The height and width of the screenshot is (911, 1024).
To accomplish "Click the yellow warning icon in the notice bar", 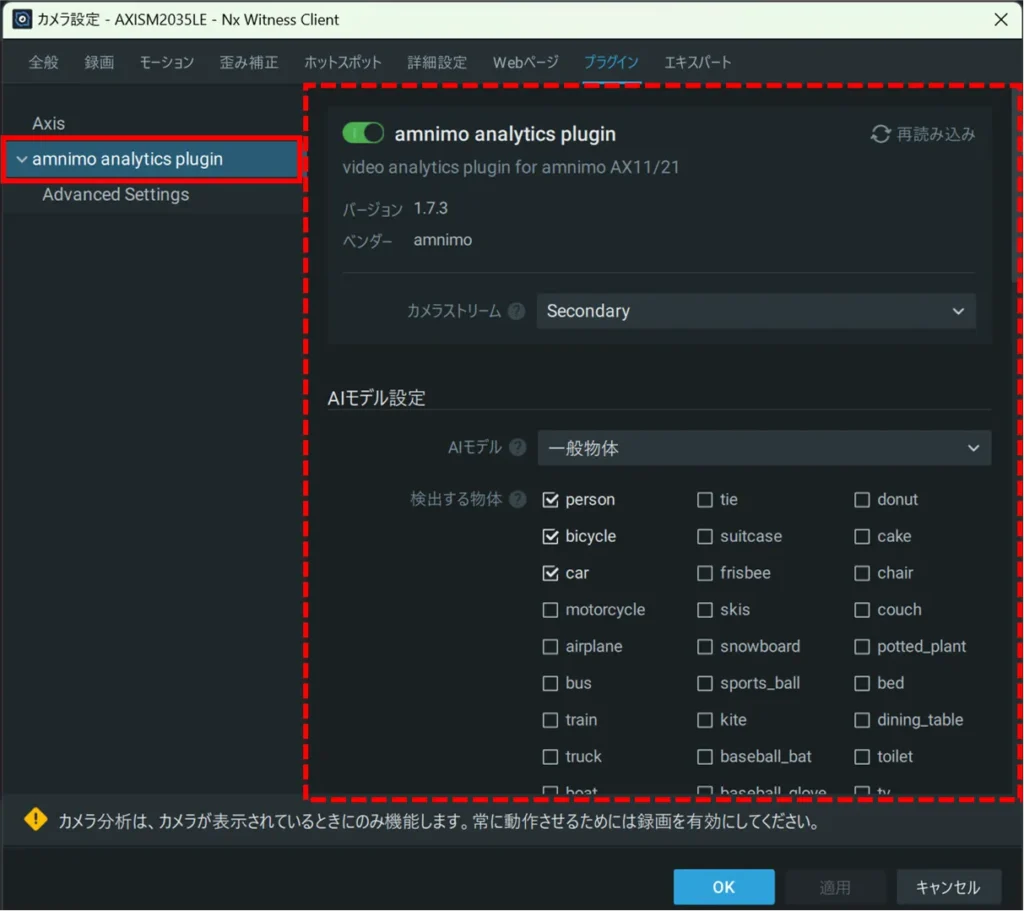I will (36, 821).
